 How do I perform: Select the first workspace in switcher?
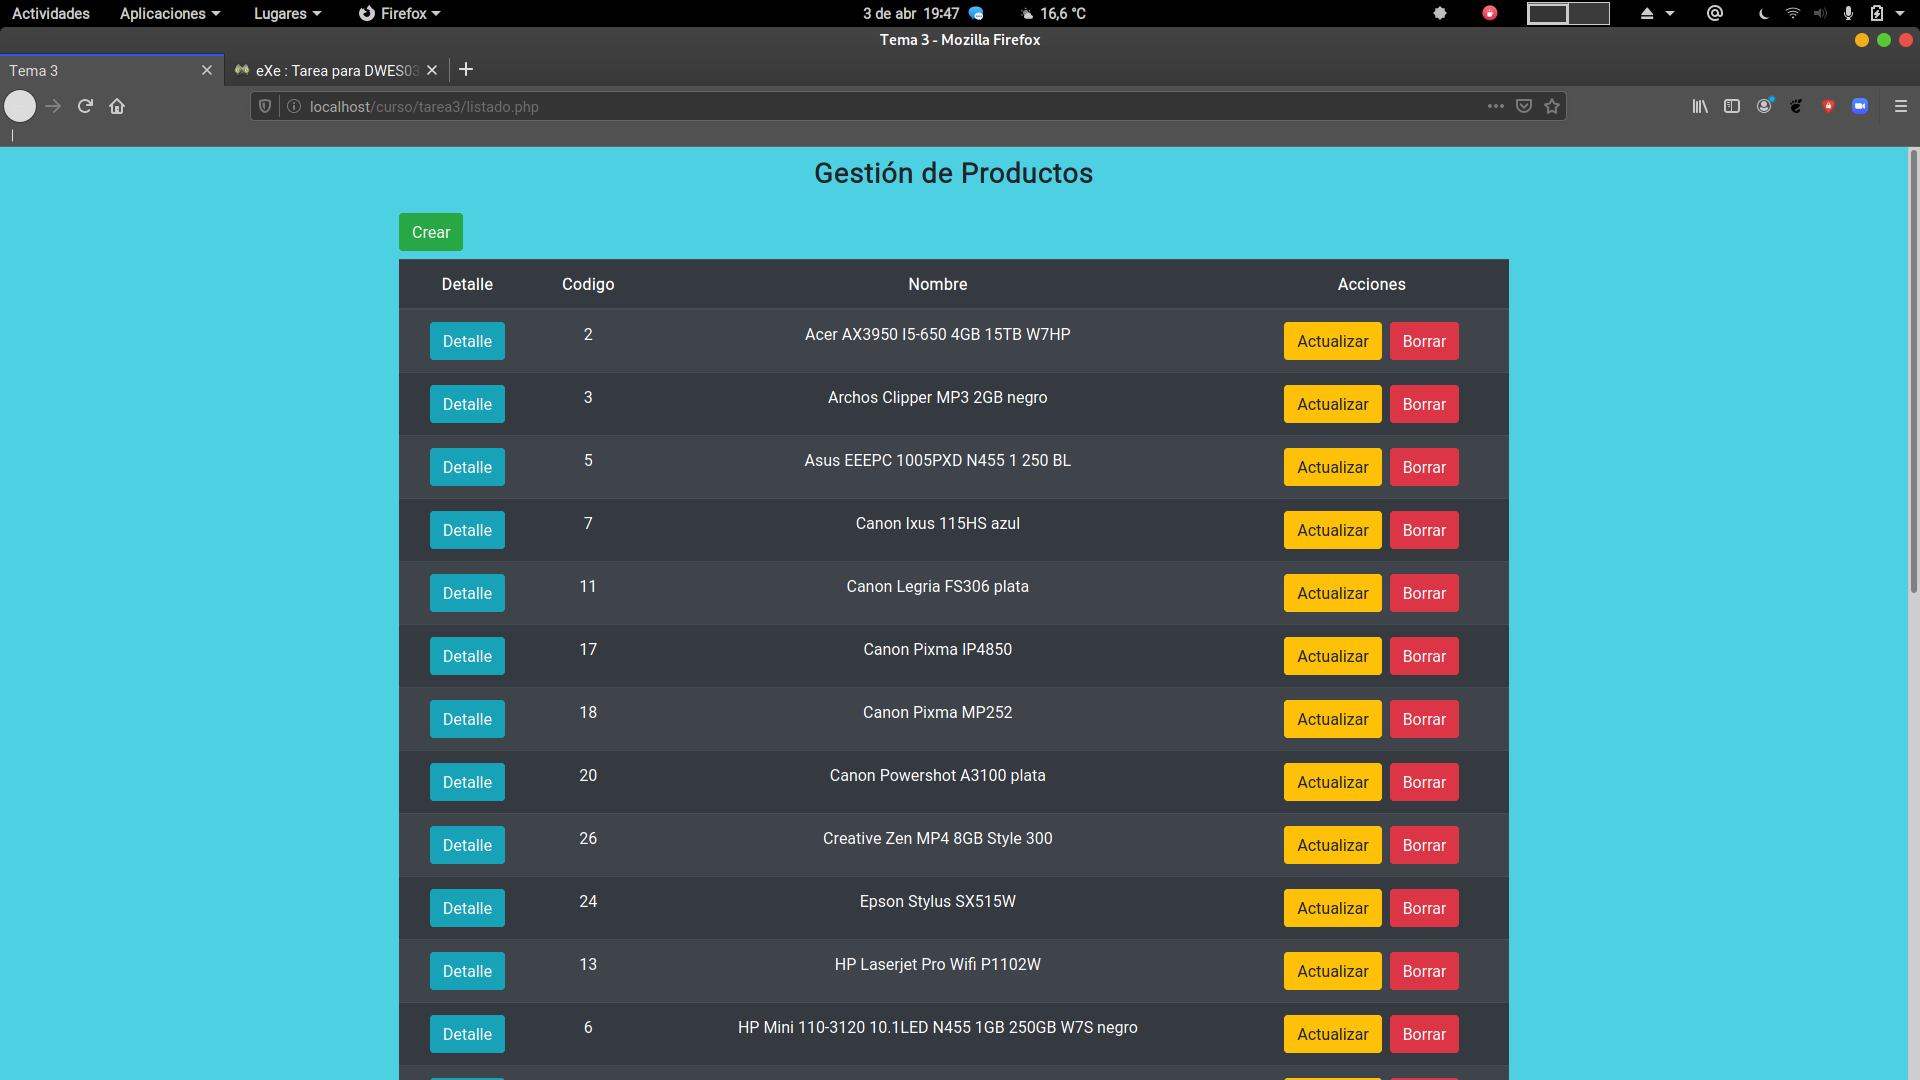pyautogui.click(x=1547, y=13)
